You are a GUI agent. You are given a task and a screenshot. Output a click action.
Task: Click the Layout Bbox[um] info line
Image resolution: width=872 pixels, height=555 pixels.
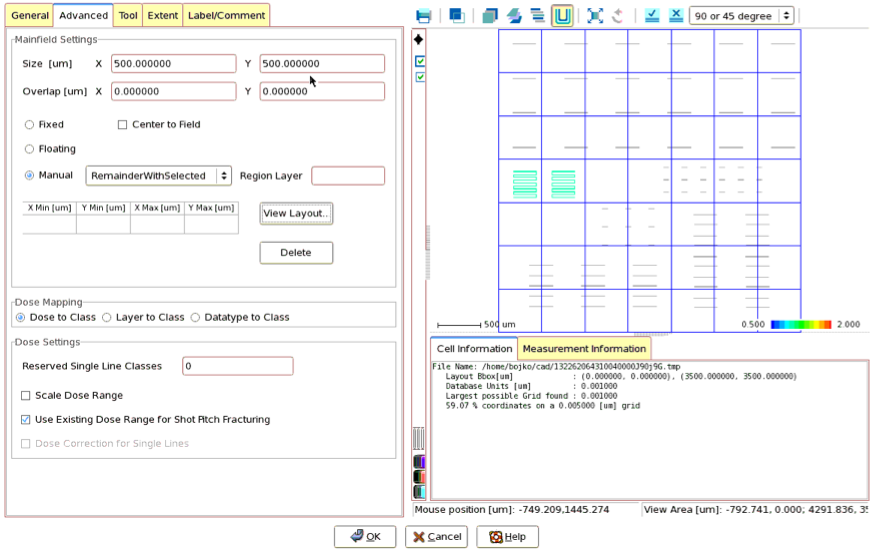click(x=621, y=376)
